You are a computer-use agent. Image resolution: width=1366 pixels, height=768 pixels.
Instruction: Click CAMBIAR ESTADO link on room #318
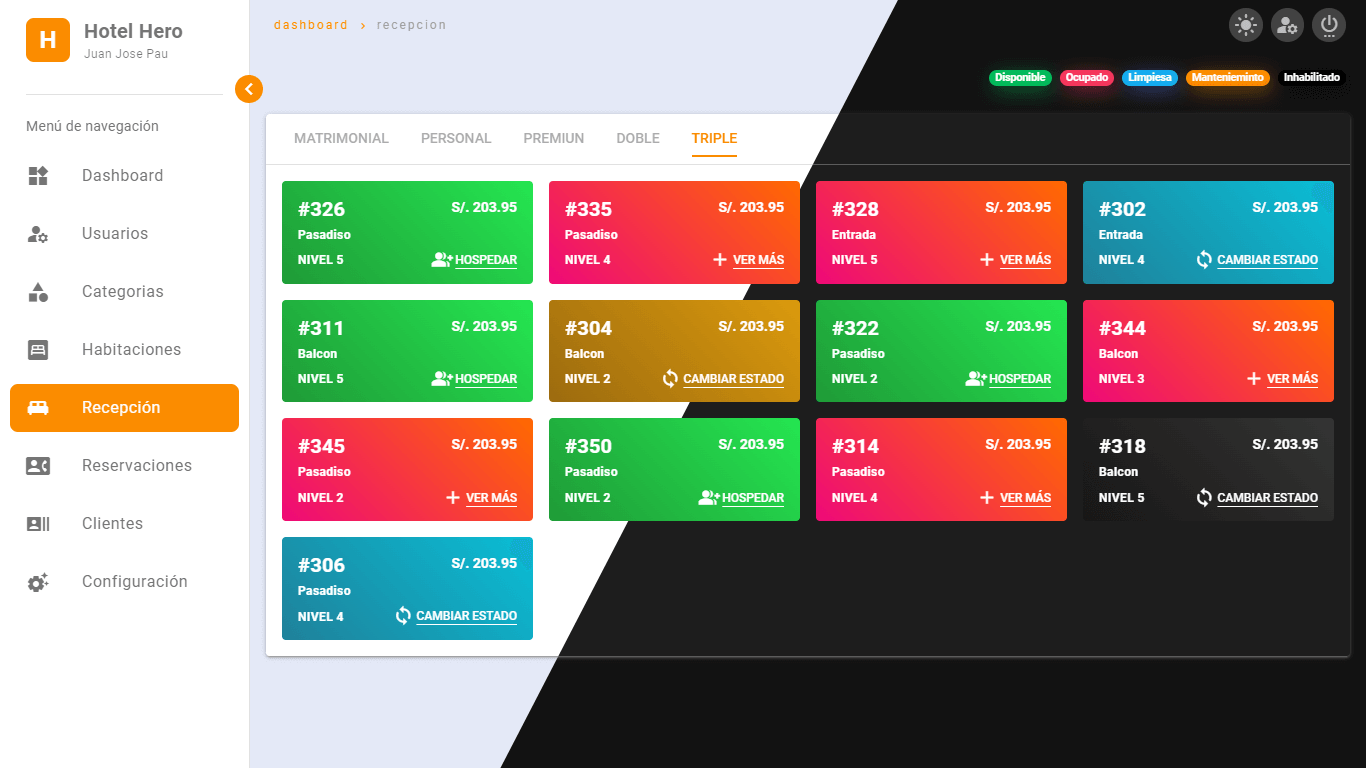(x=1267, y=498)
